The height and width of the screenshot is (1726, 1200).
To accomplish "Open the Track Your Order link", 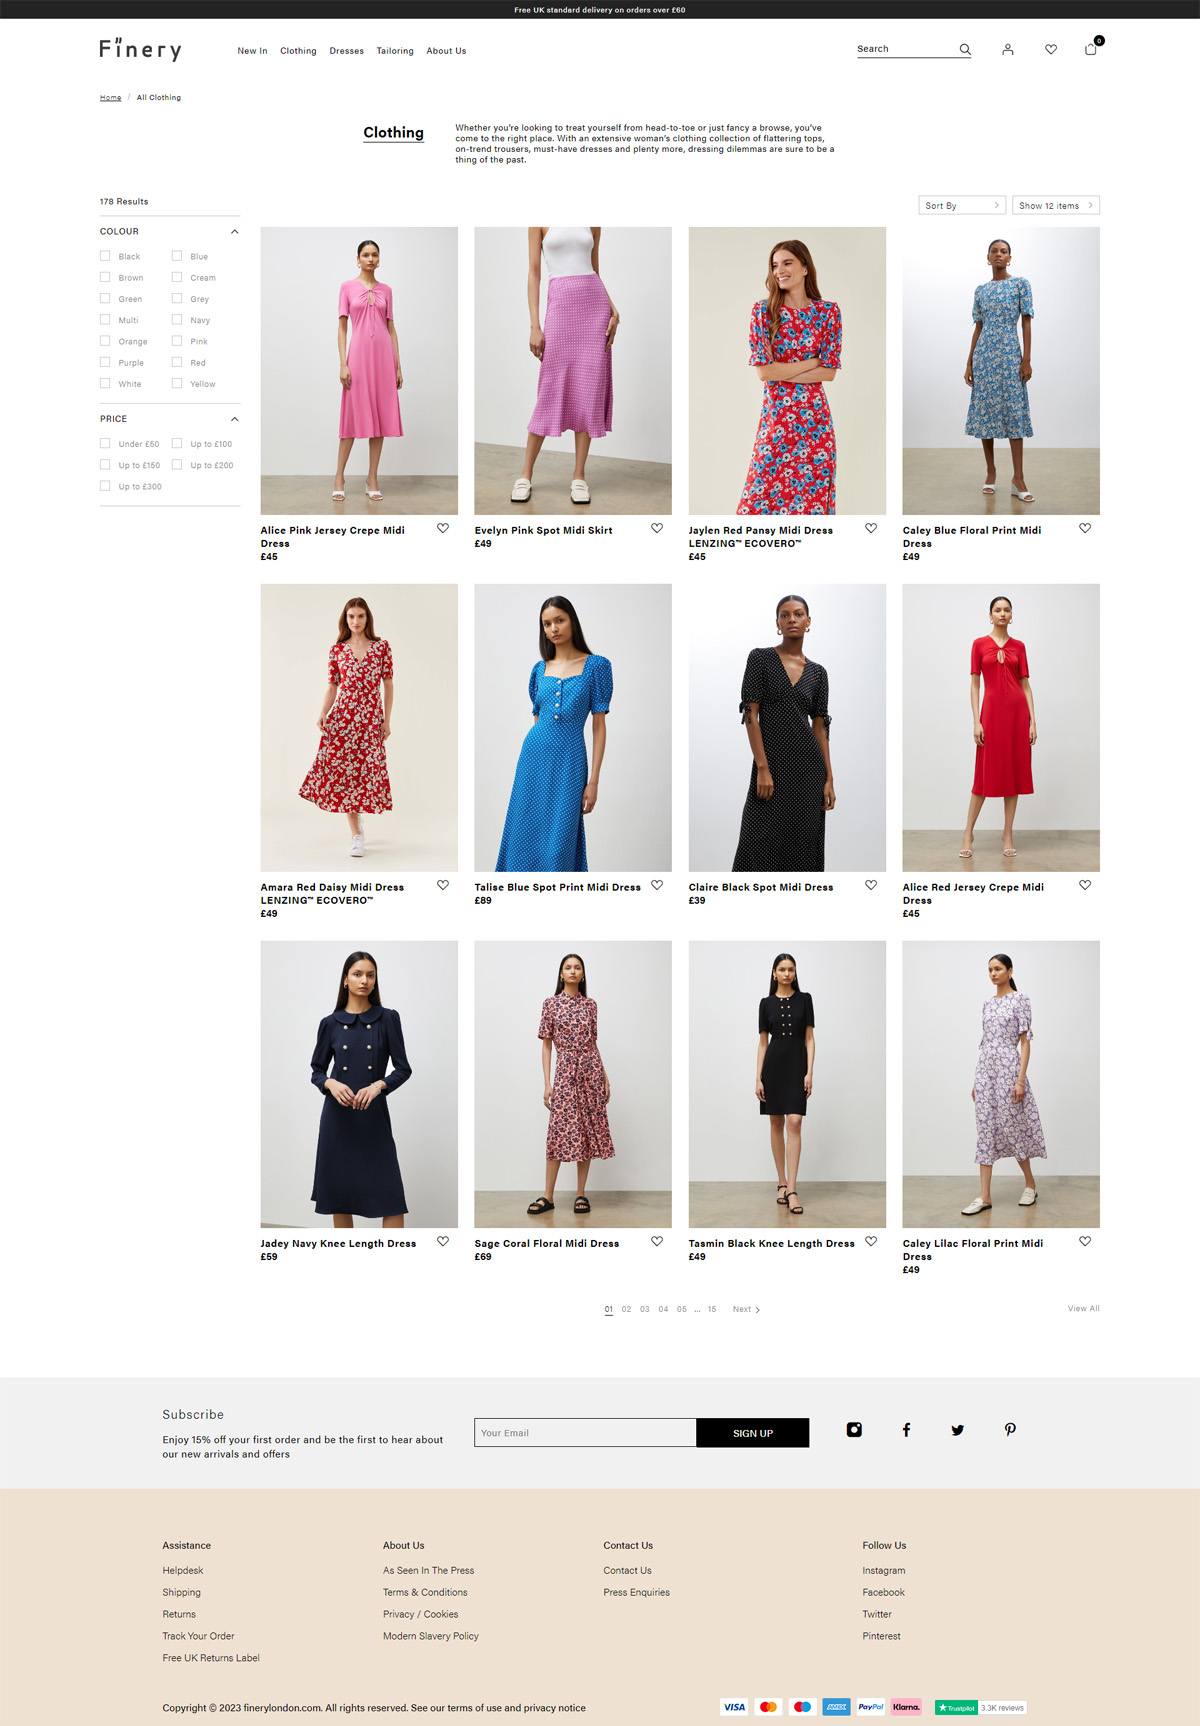I will click(x=199, y=1636).
